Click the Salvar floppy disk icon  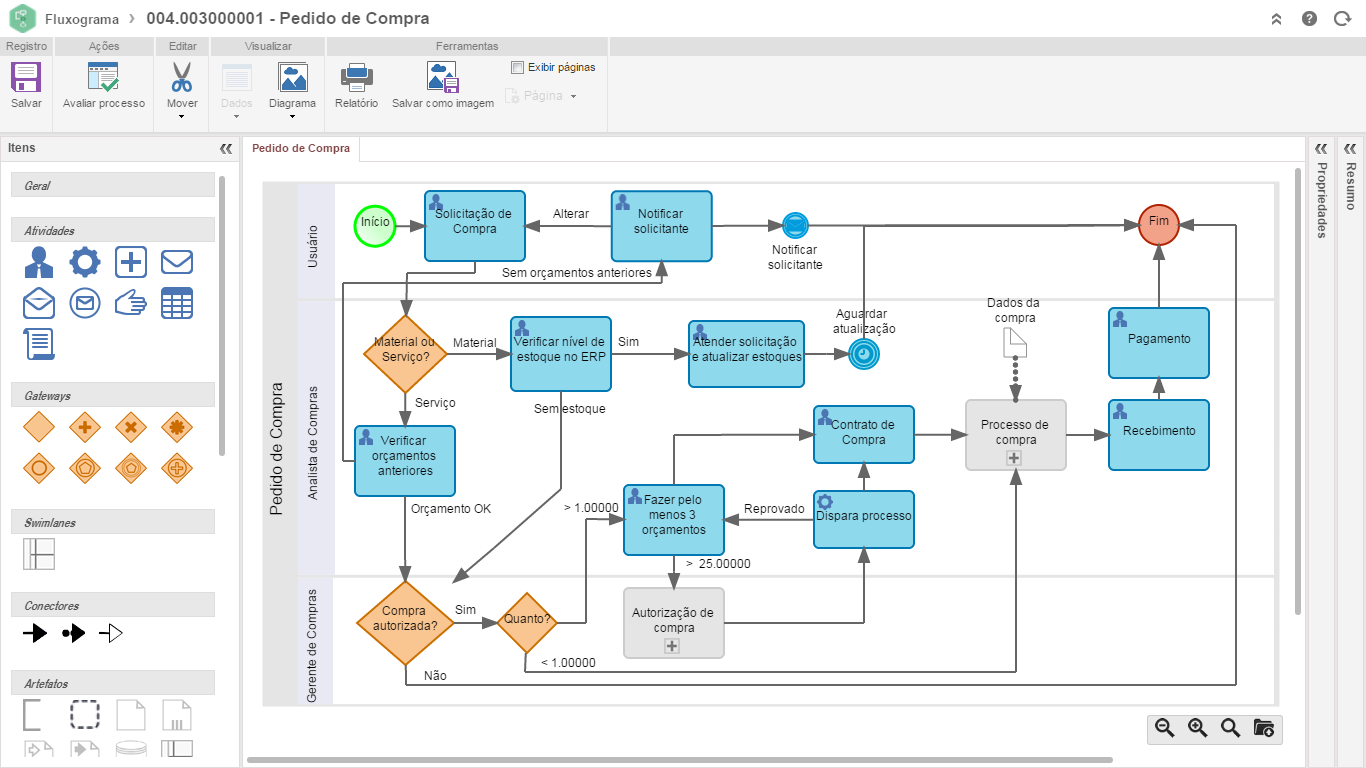[26, 78]
